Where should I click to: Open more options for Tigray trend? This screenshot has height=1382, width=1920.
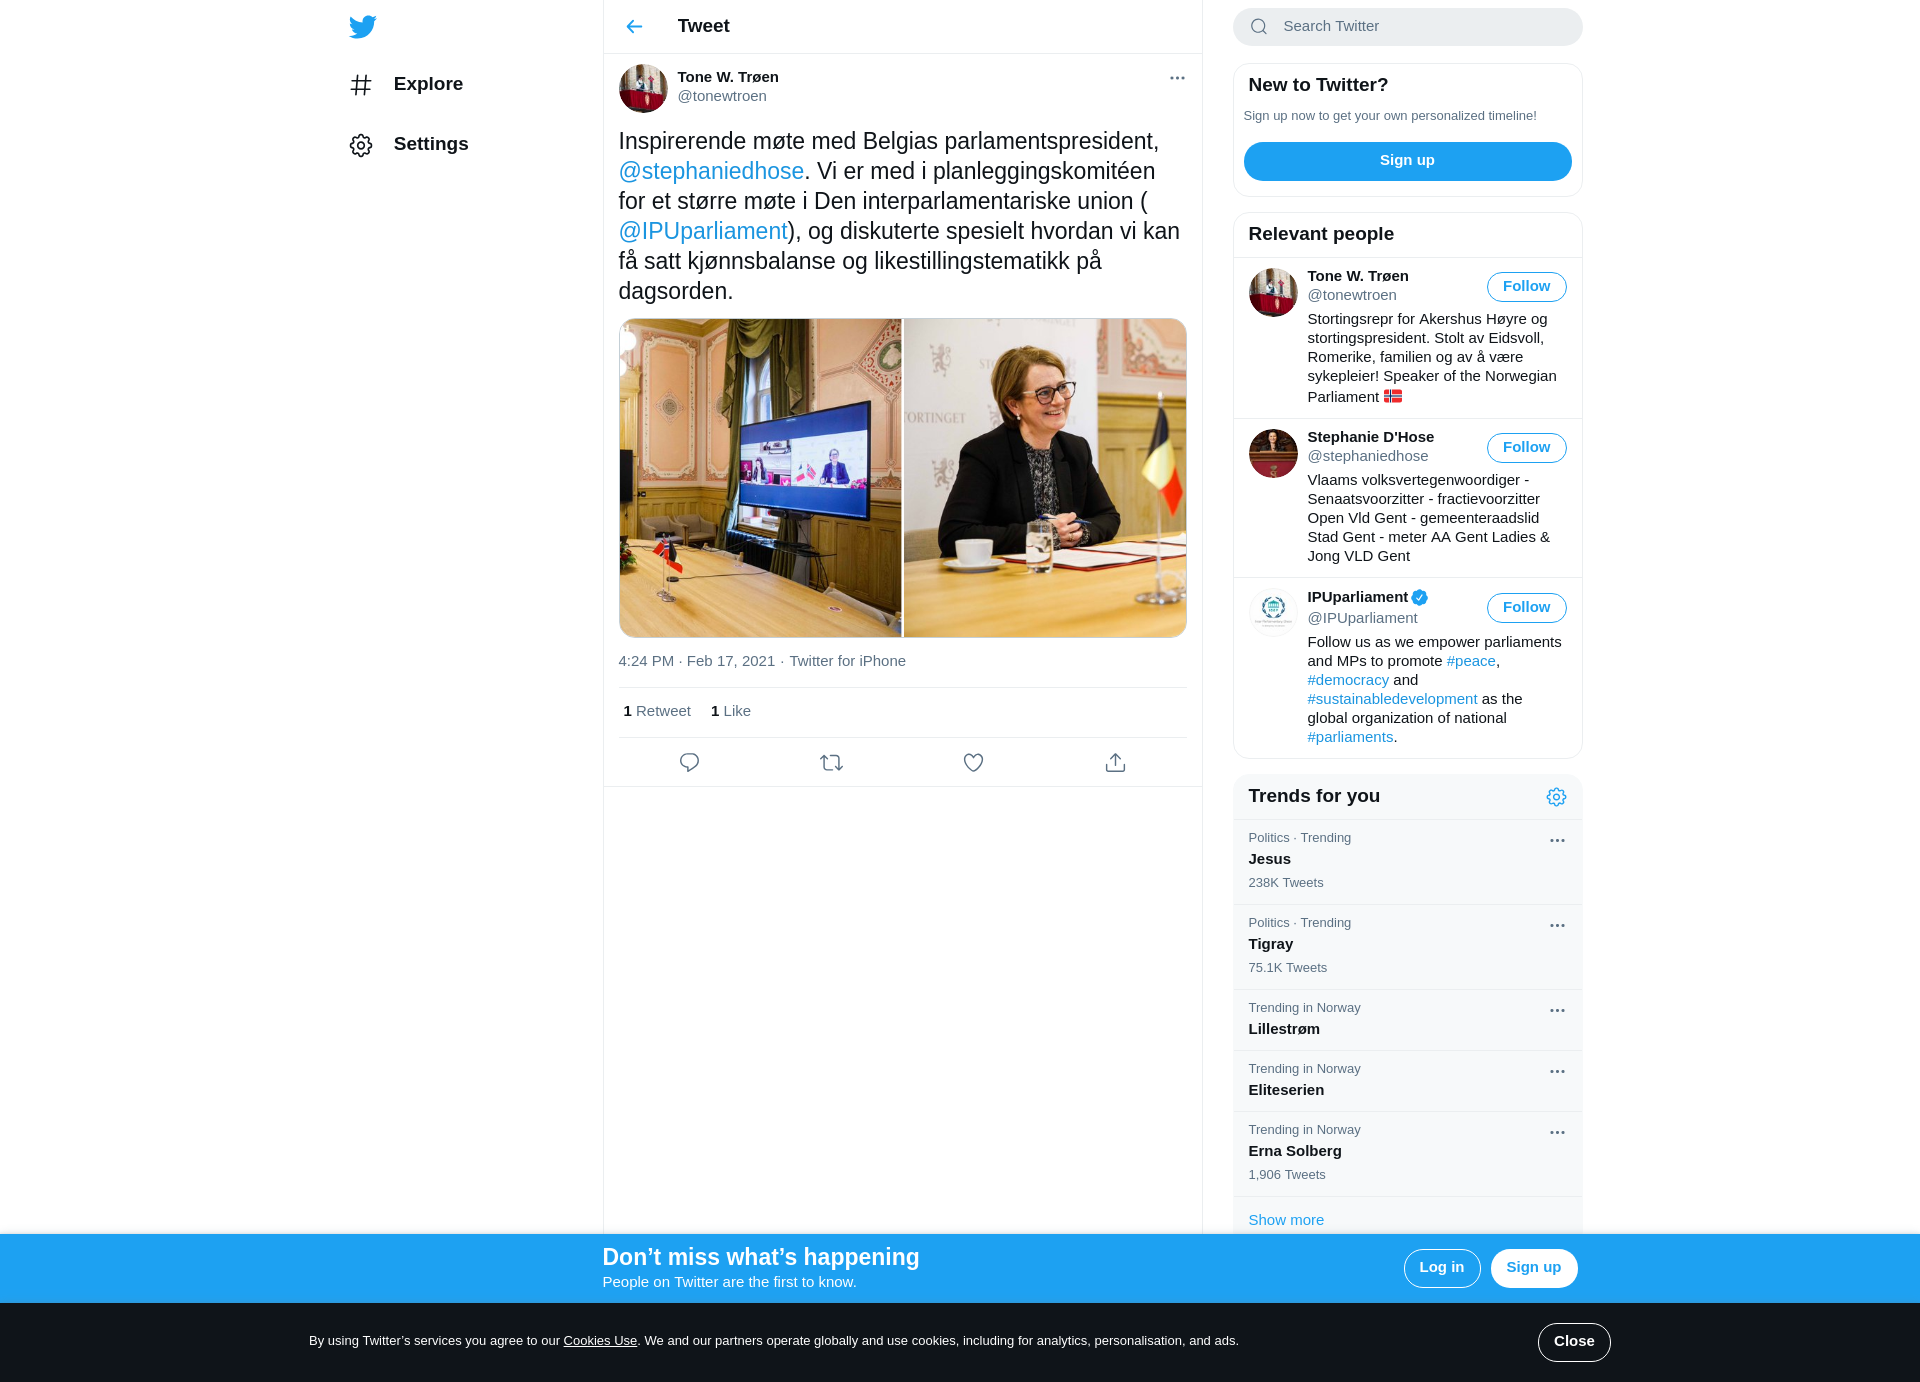[x=1557, y=926]
